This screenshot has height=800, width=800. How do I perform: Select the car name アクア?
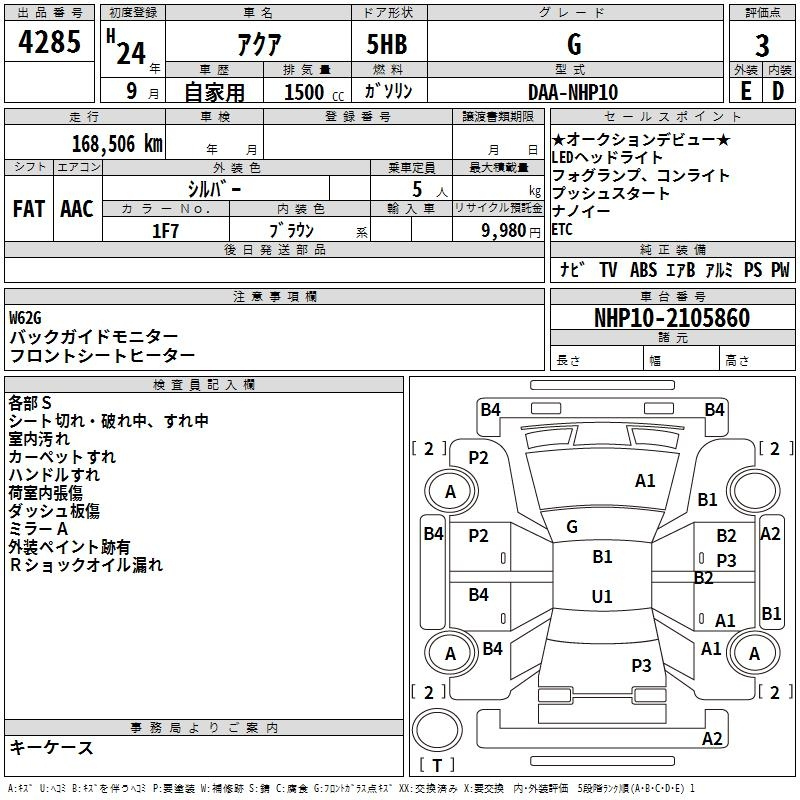click(259, 44)
